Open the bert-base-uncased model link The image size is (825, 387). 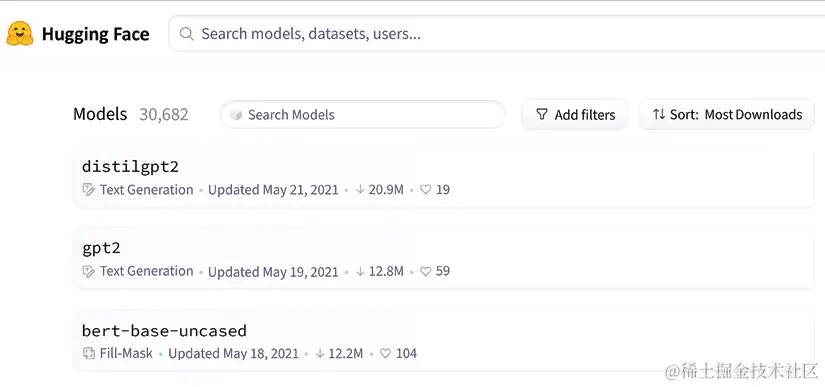coord(164,331)
